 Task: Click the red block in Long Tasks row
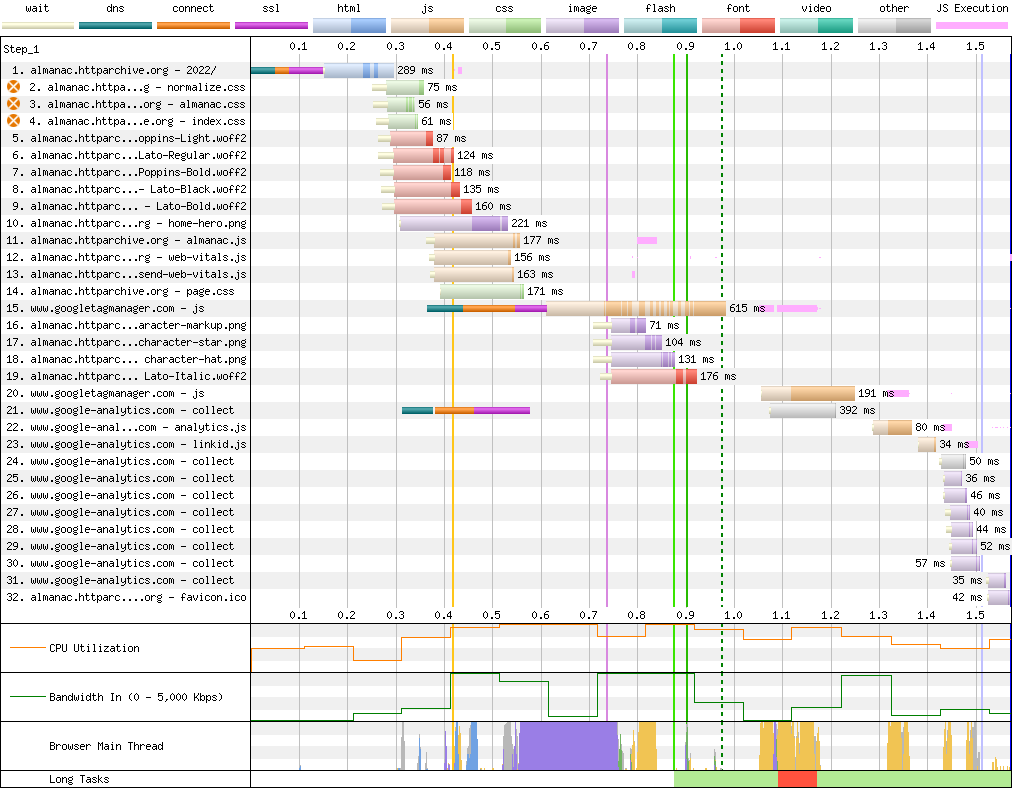pos(797,779)
